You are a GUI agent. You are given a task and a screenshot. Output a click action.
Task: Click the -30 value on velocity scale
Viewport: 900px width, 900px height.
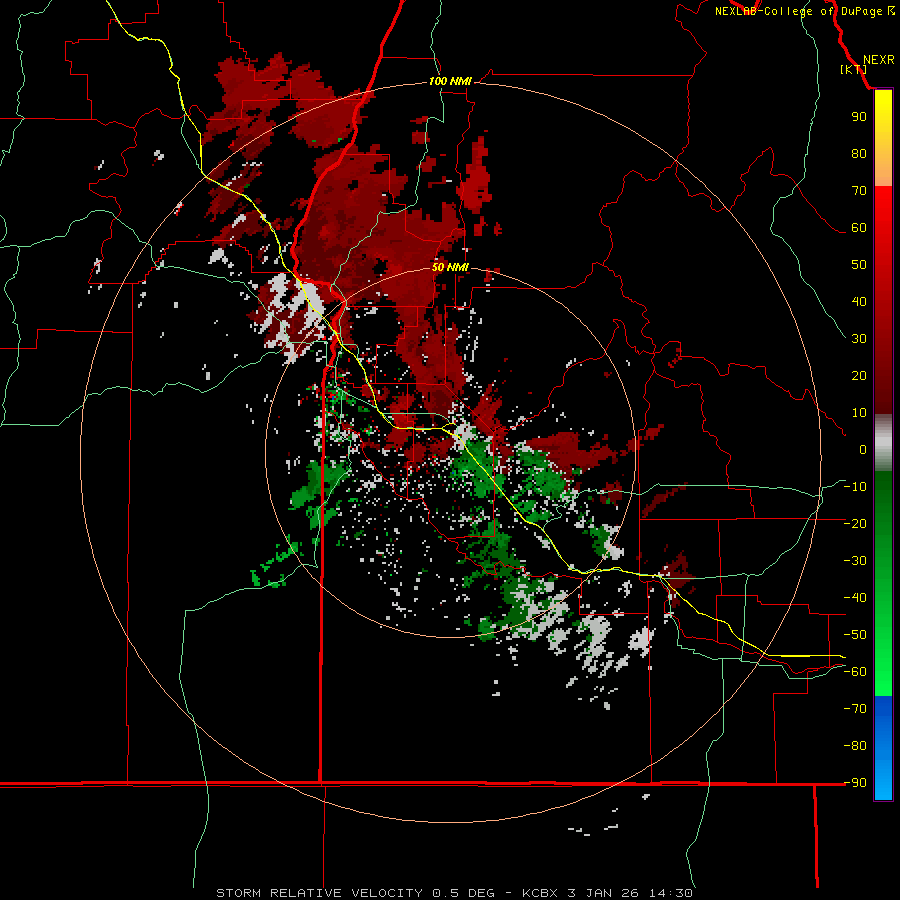pos(855,561)
